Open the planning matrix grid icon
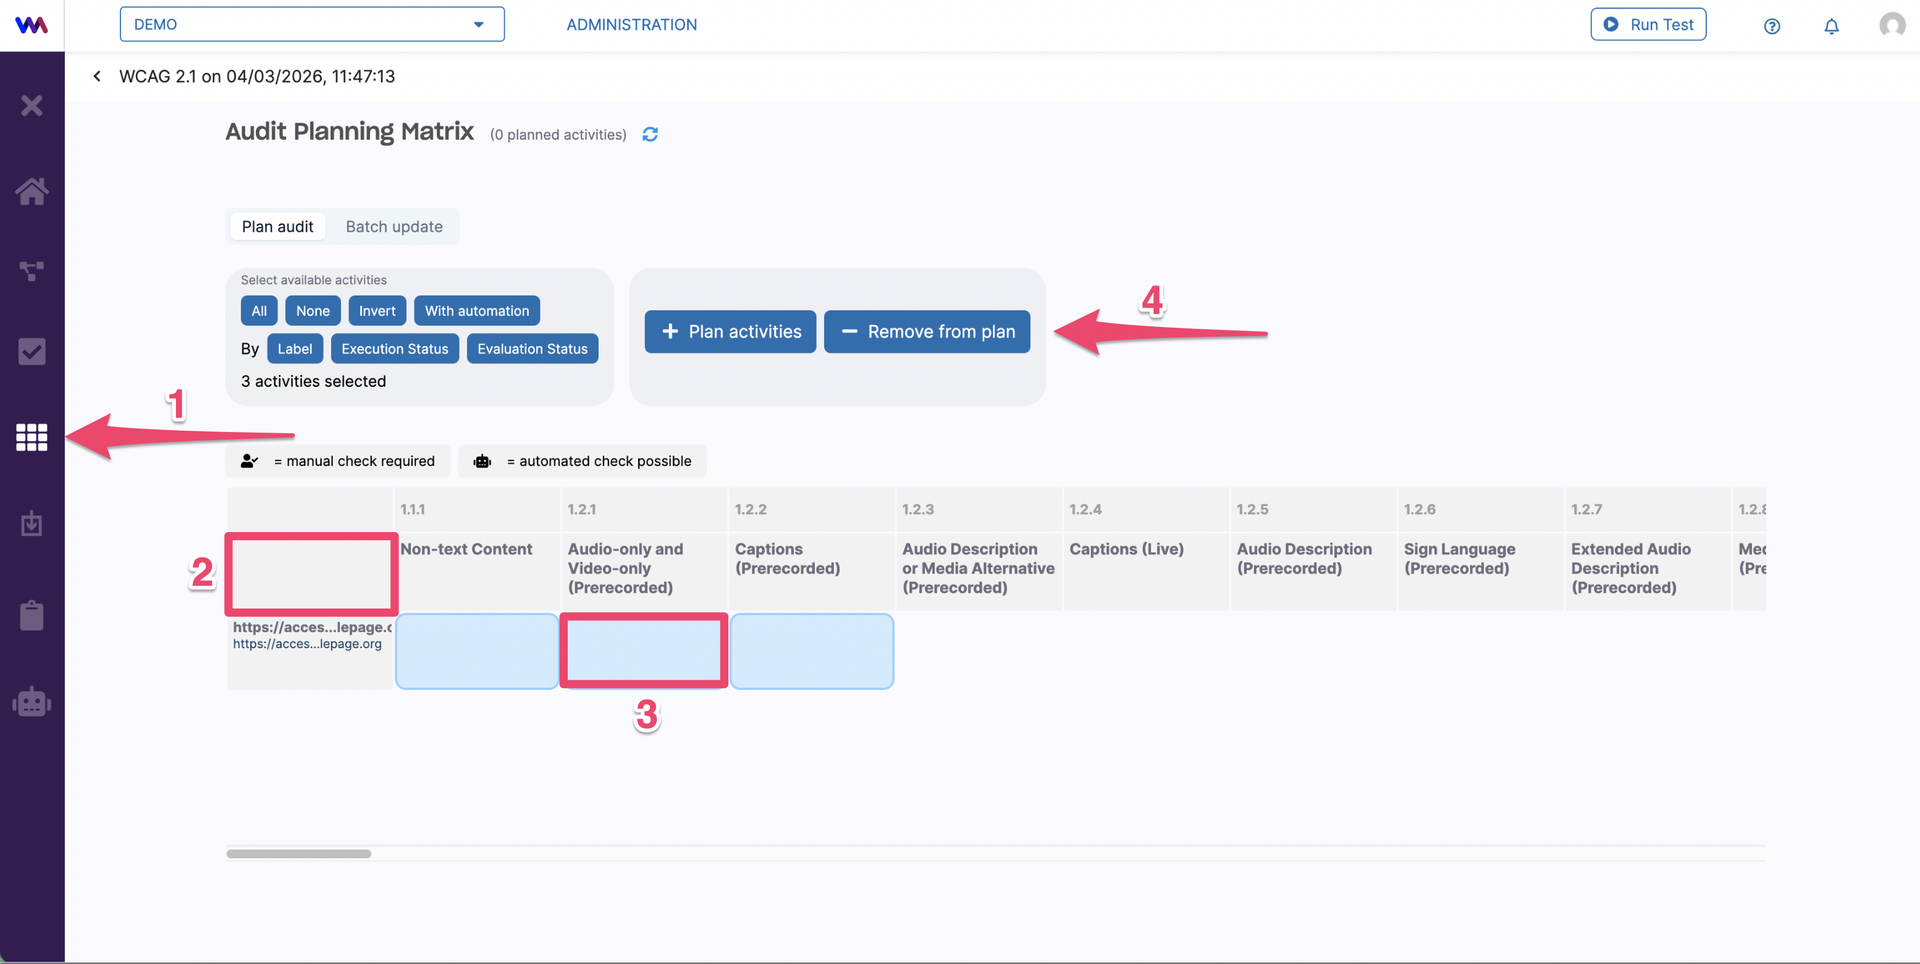This screenshot has height=964, width=1920. [x=32, y=437]
